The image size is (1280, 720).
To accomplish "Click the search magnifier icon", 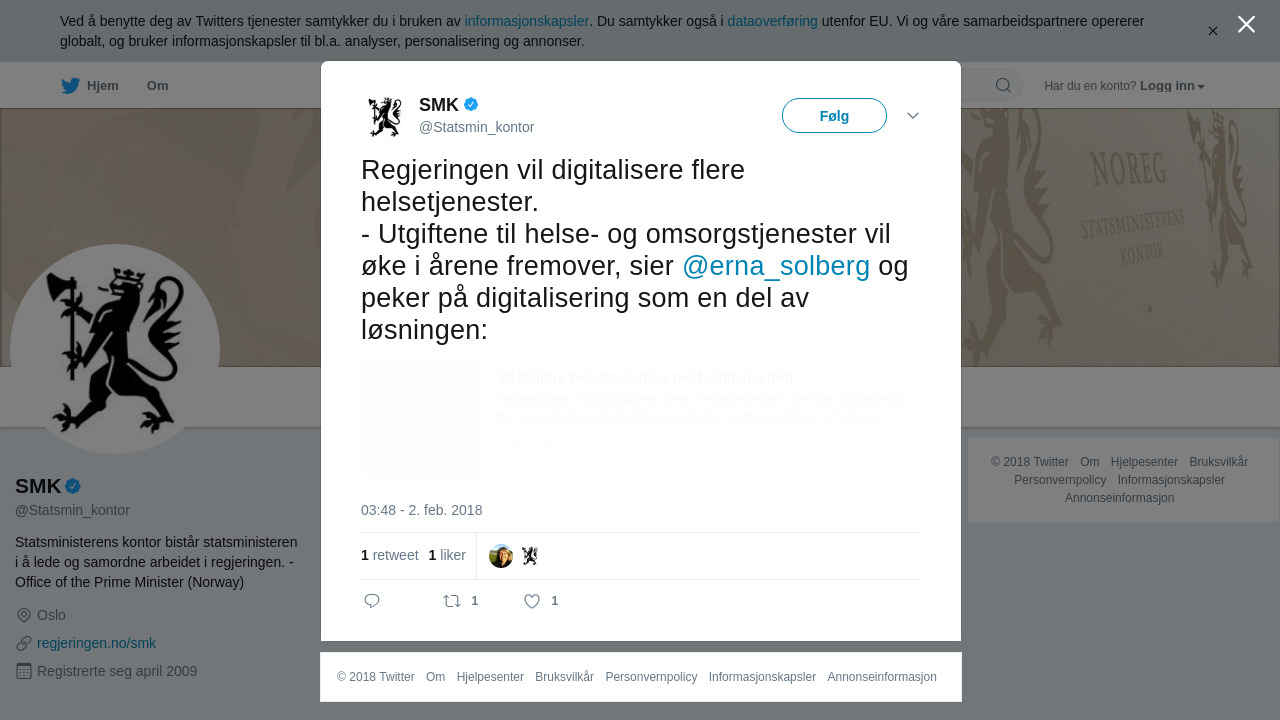I will tap(1003, 85).
